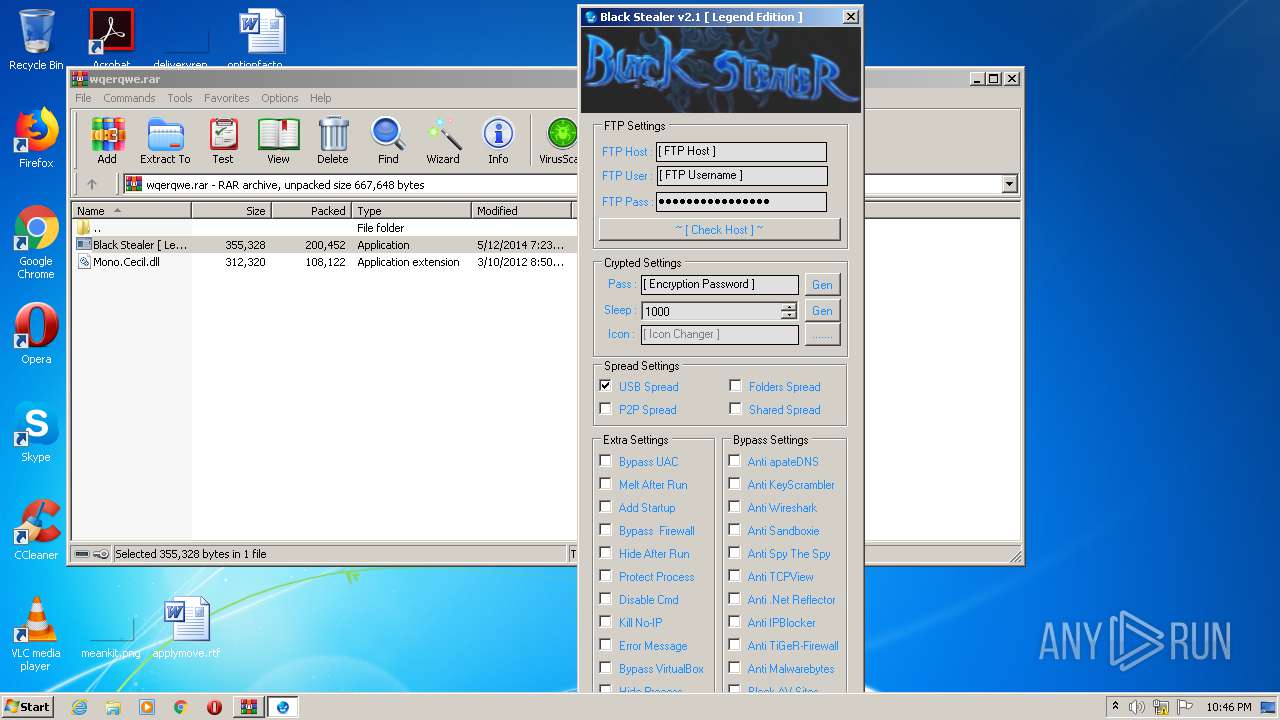Image resolution: width=1280 pixels, height=720 pixels.
Task: Open Recycle Bin desktop icon
Action: tap(36, 40)
